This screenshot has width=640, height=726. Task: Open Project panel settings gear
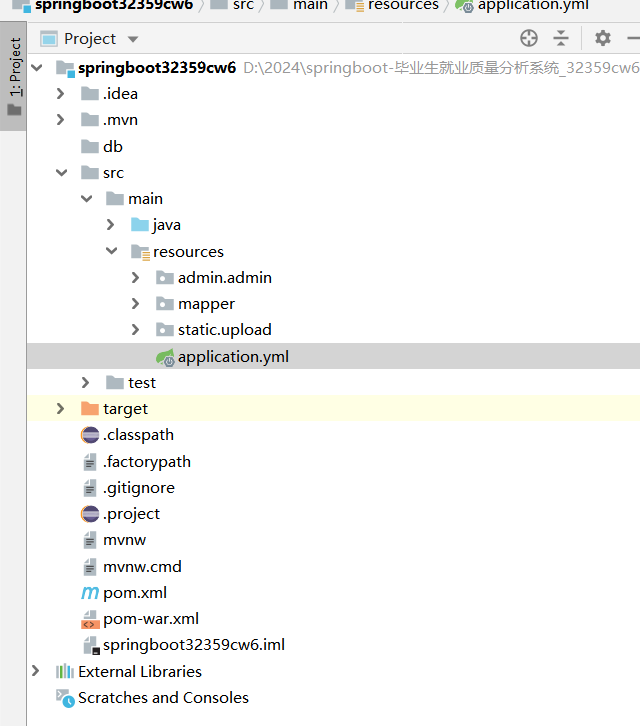tap(602, 38)
